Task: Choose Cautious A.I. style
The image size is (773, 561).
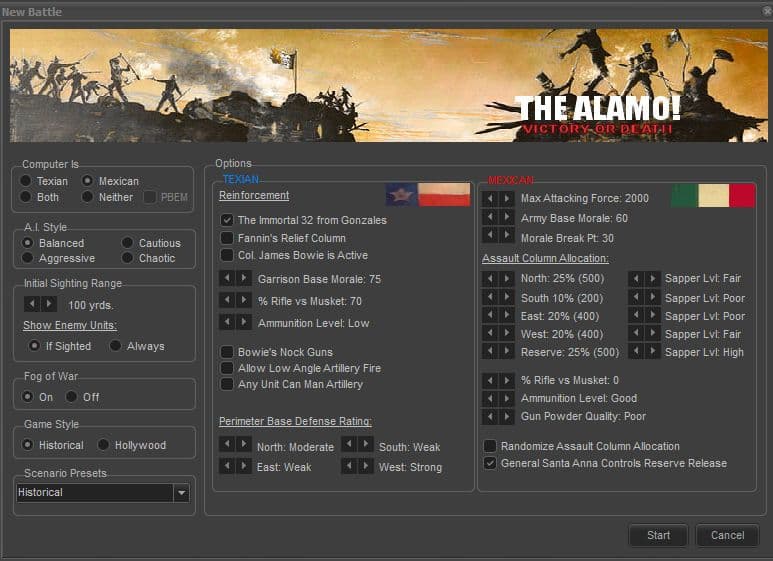Action: (x=128, y=243)
